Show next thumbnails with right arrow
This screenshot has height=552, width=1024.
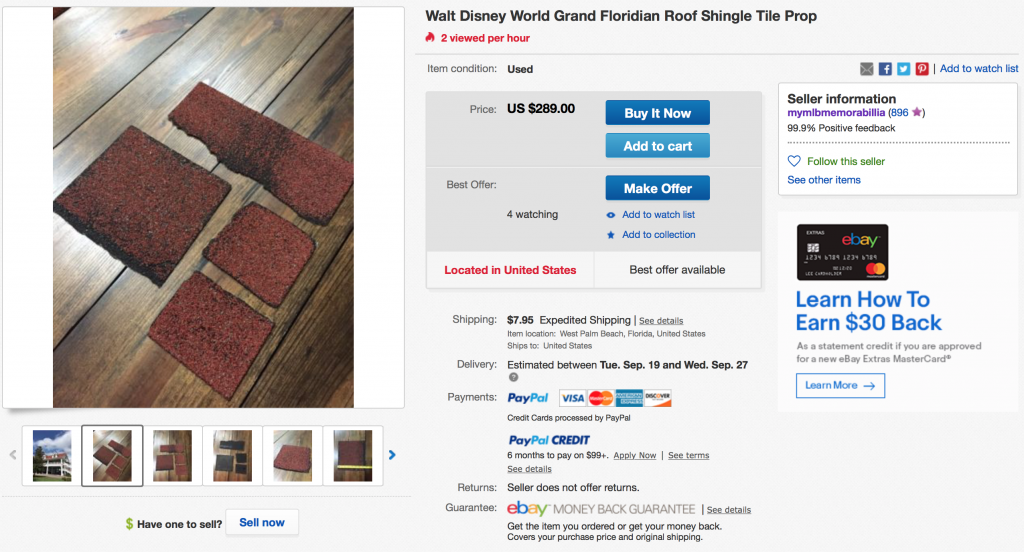392,455
